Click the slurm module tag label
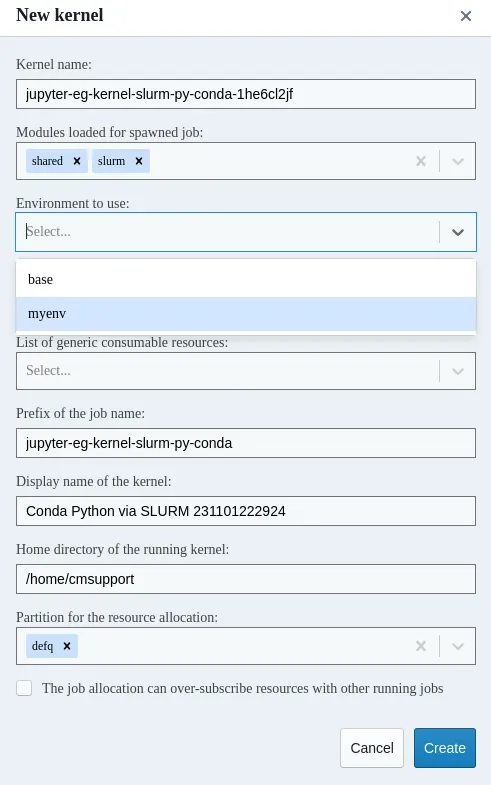This screenshot has width=491, height=785. click(x=111, y=161)
